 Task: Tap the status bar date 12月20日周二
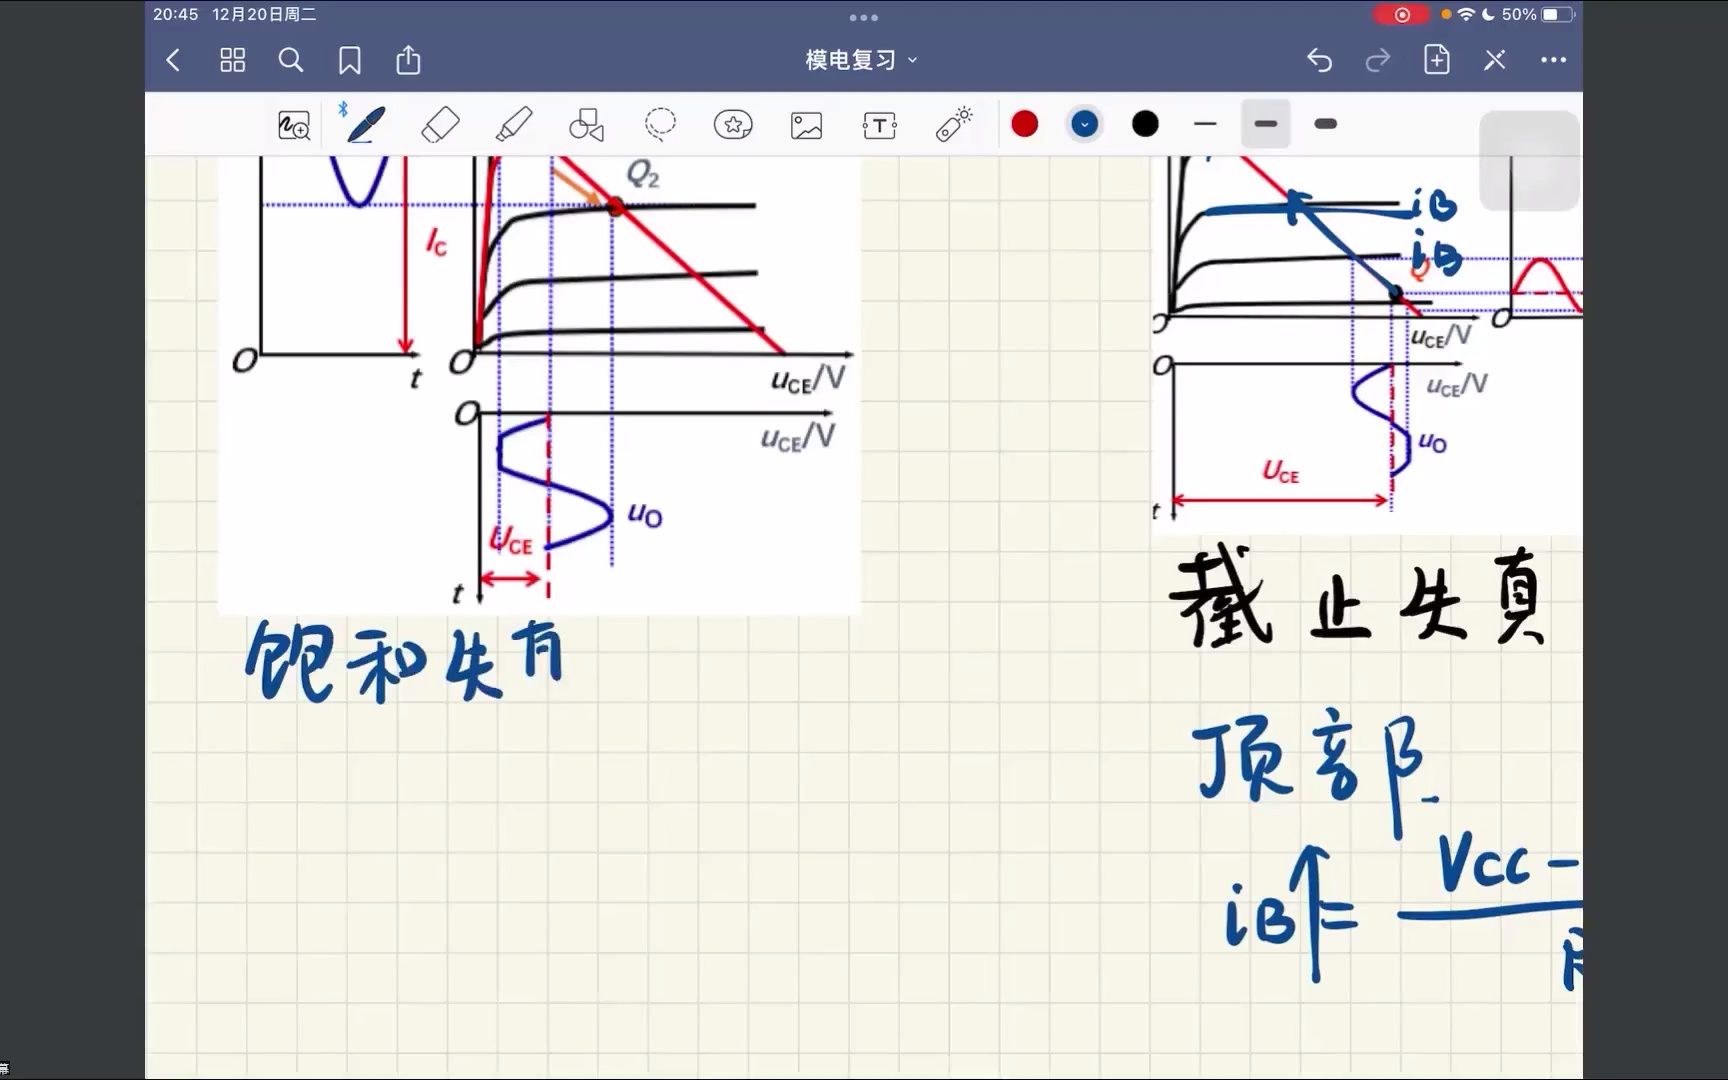coord(264,14)
